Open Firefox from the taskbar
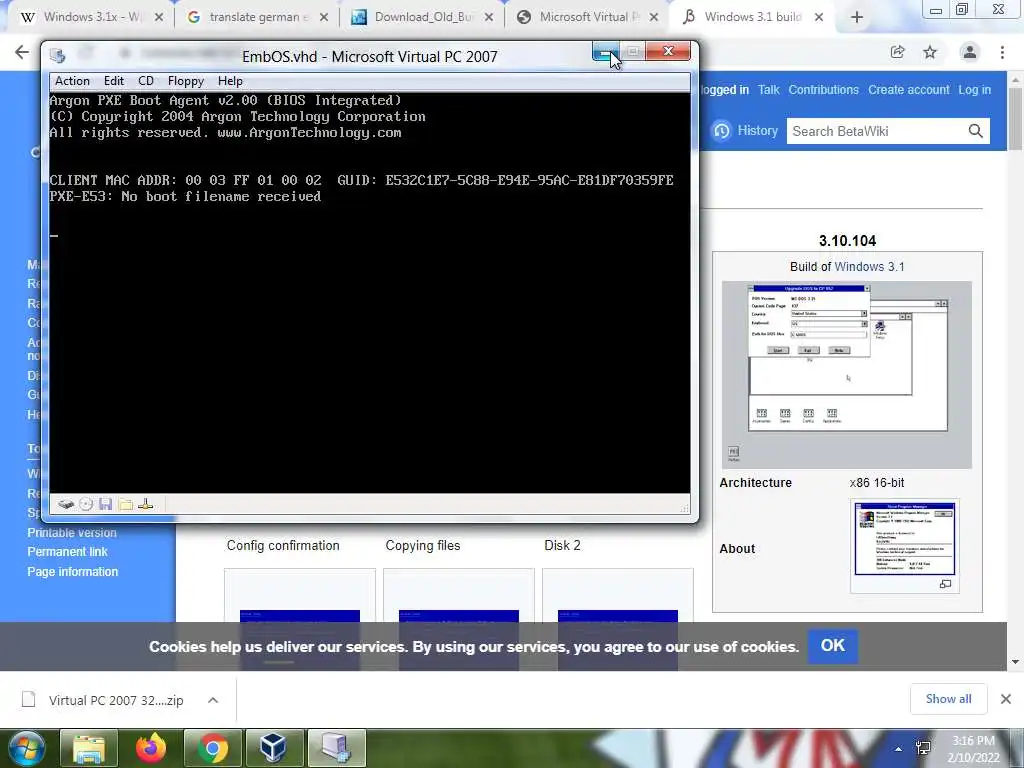This screenshot has height=768, width=1024. 151,748
